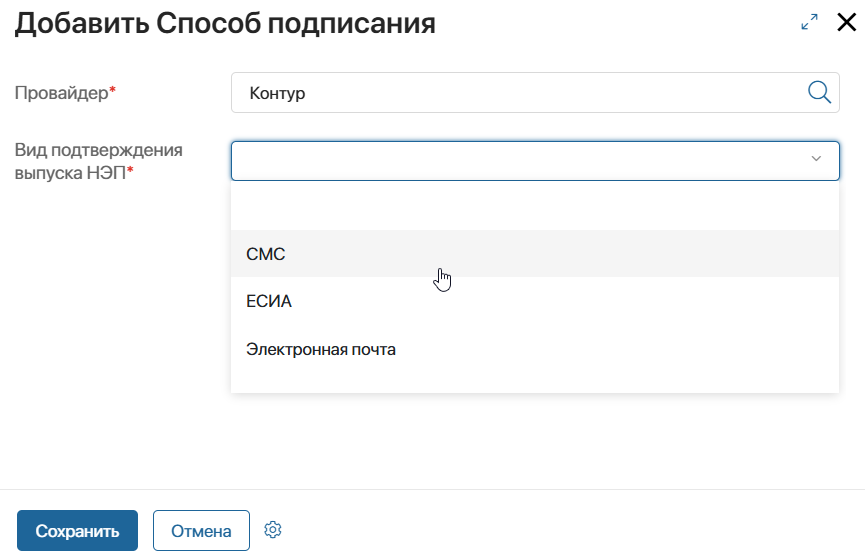Click the dialog title Добавить Способ подписания

click(225, 24)
